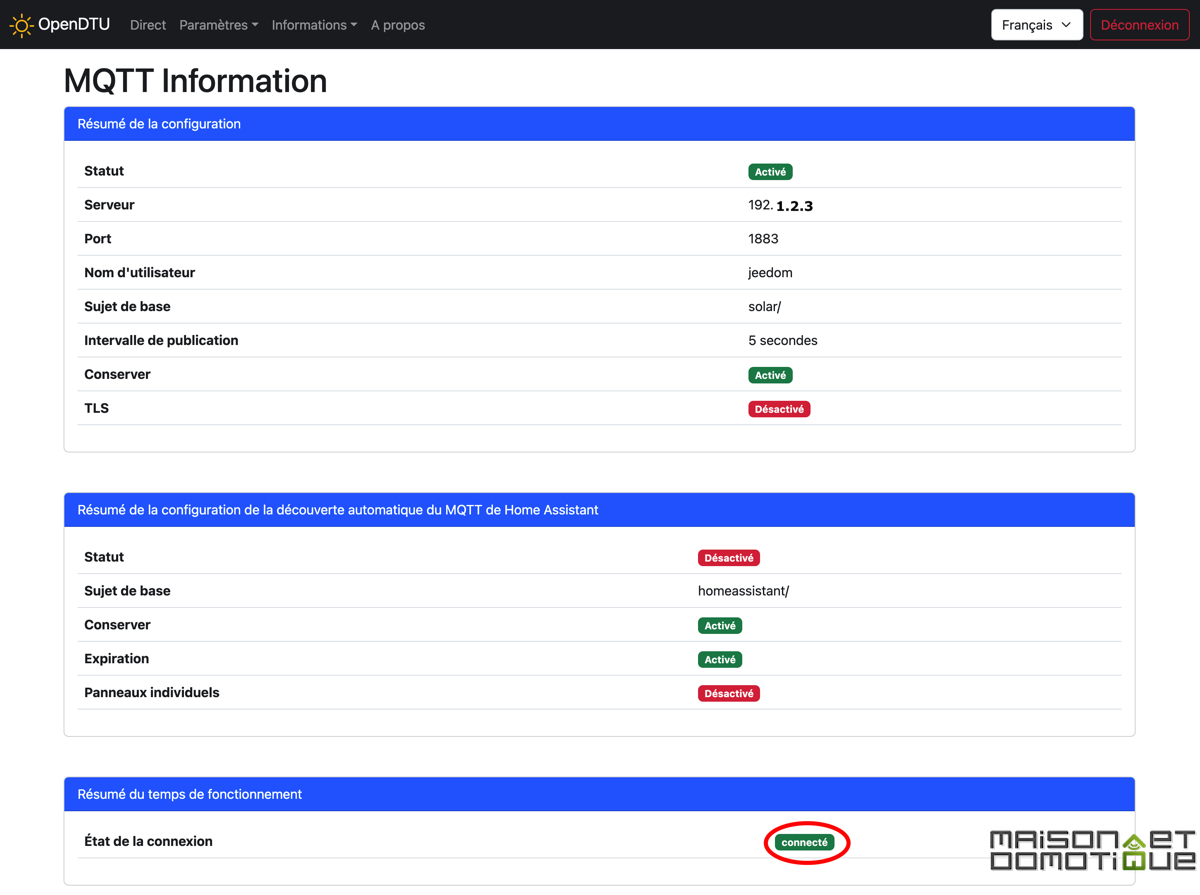
Task: Click the TLS row label
Action: pos(96,408)
